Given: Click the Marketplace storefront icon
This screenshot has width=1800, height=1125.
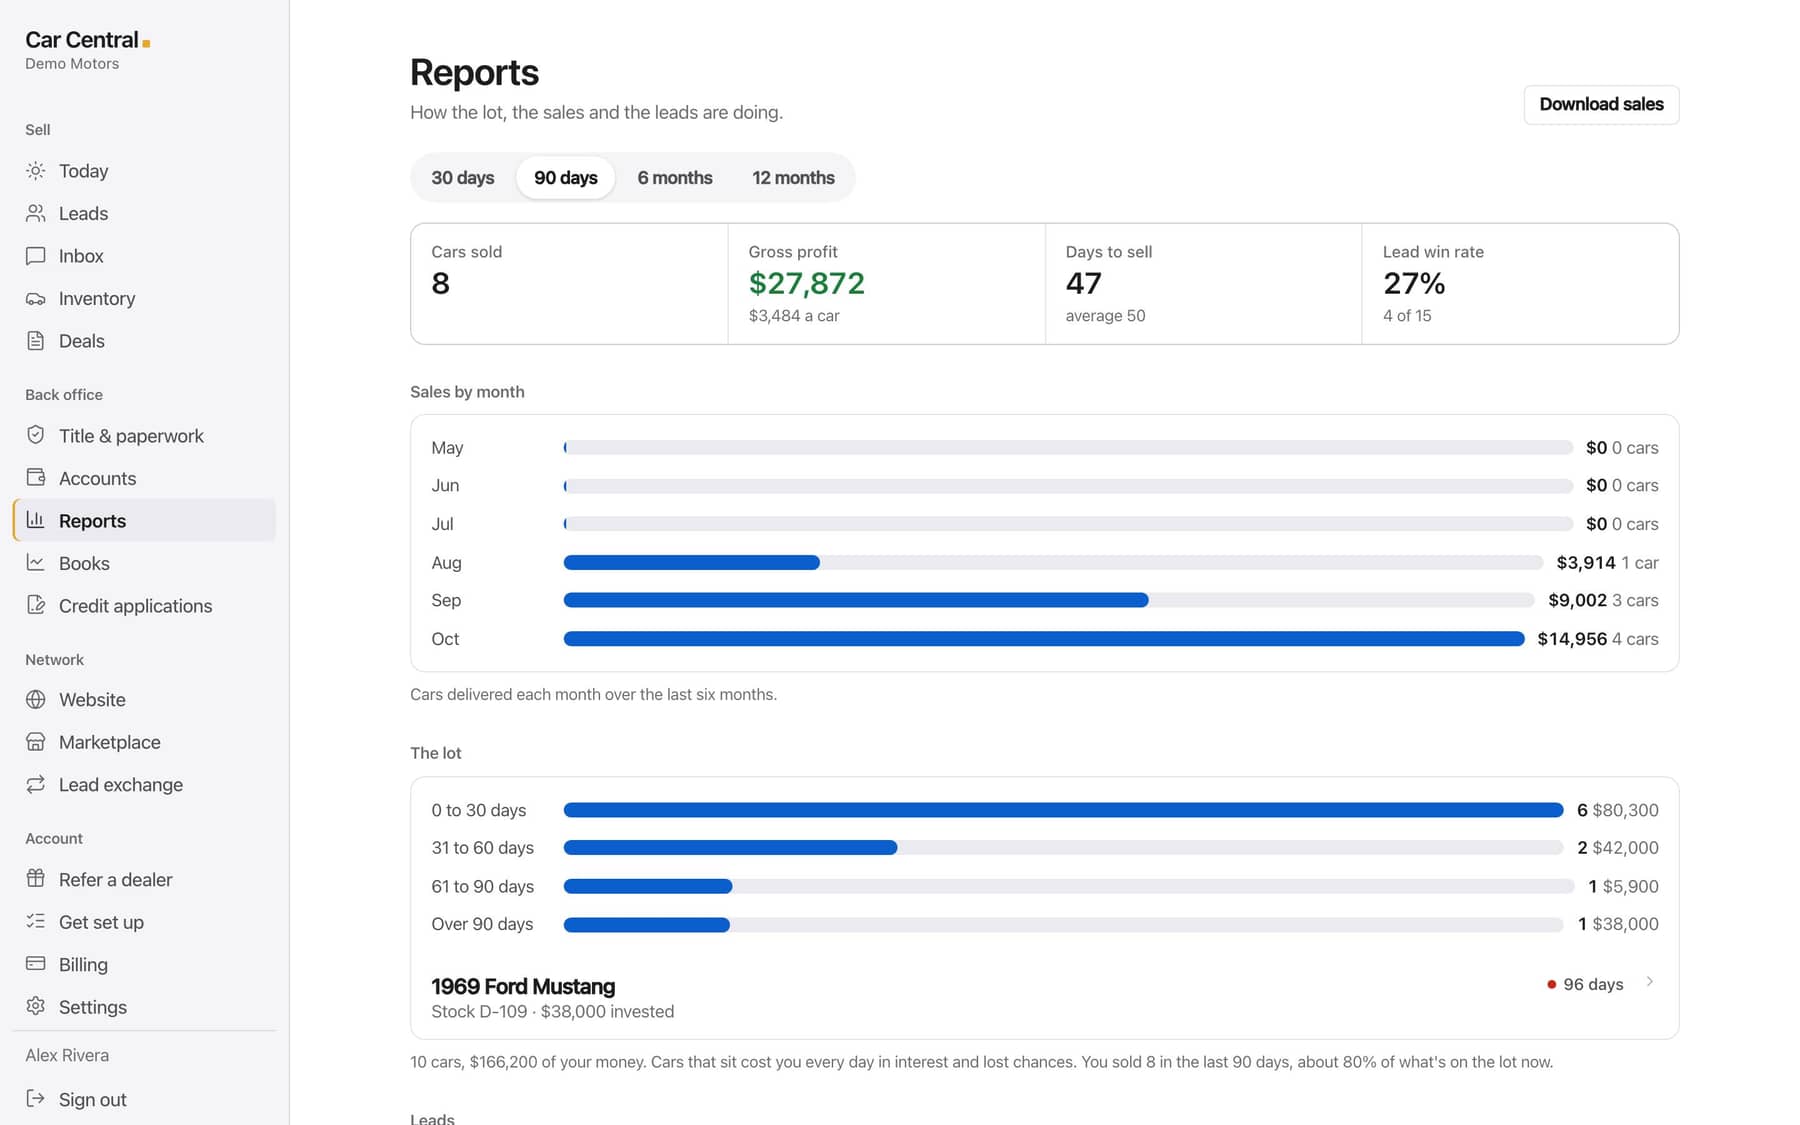Looking at the screenshot, I should [x=36, y=742].
